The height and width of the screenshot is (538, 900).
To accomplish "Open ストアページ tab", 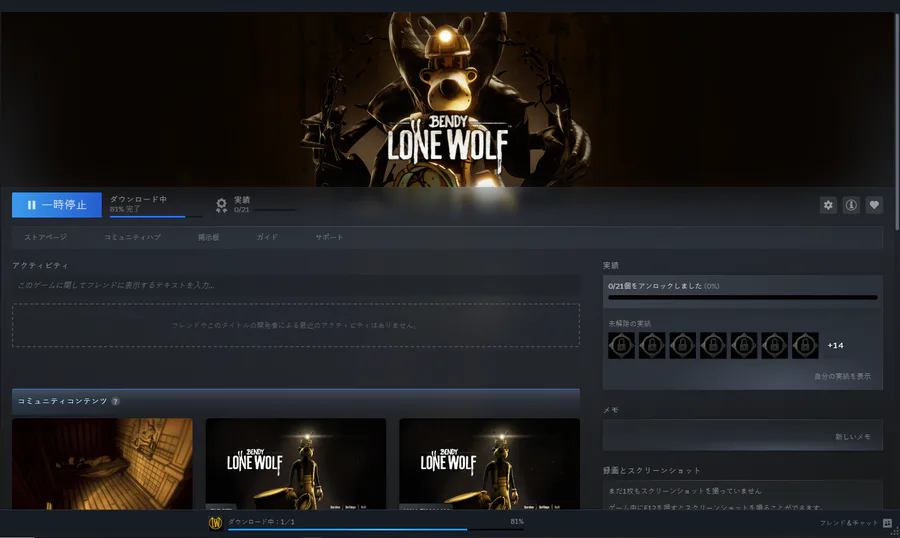I will [x=45, y=237].
